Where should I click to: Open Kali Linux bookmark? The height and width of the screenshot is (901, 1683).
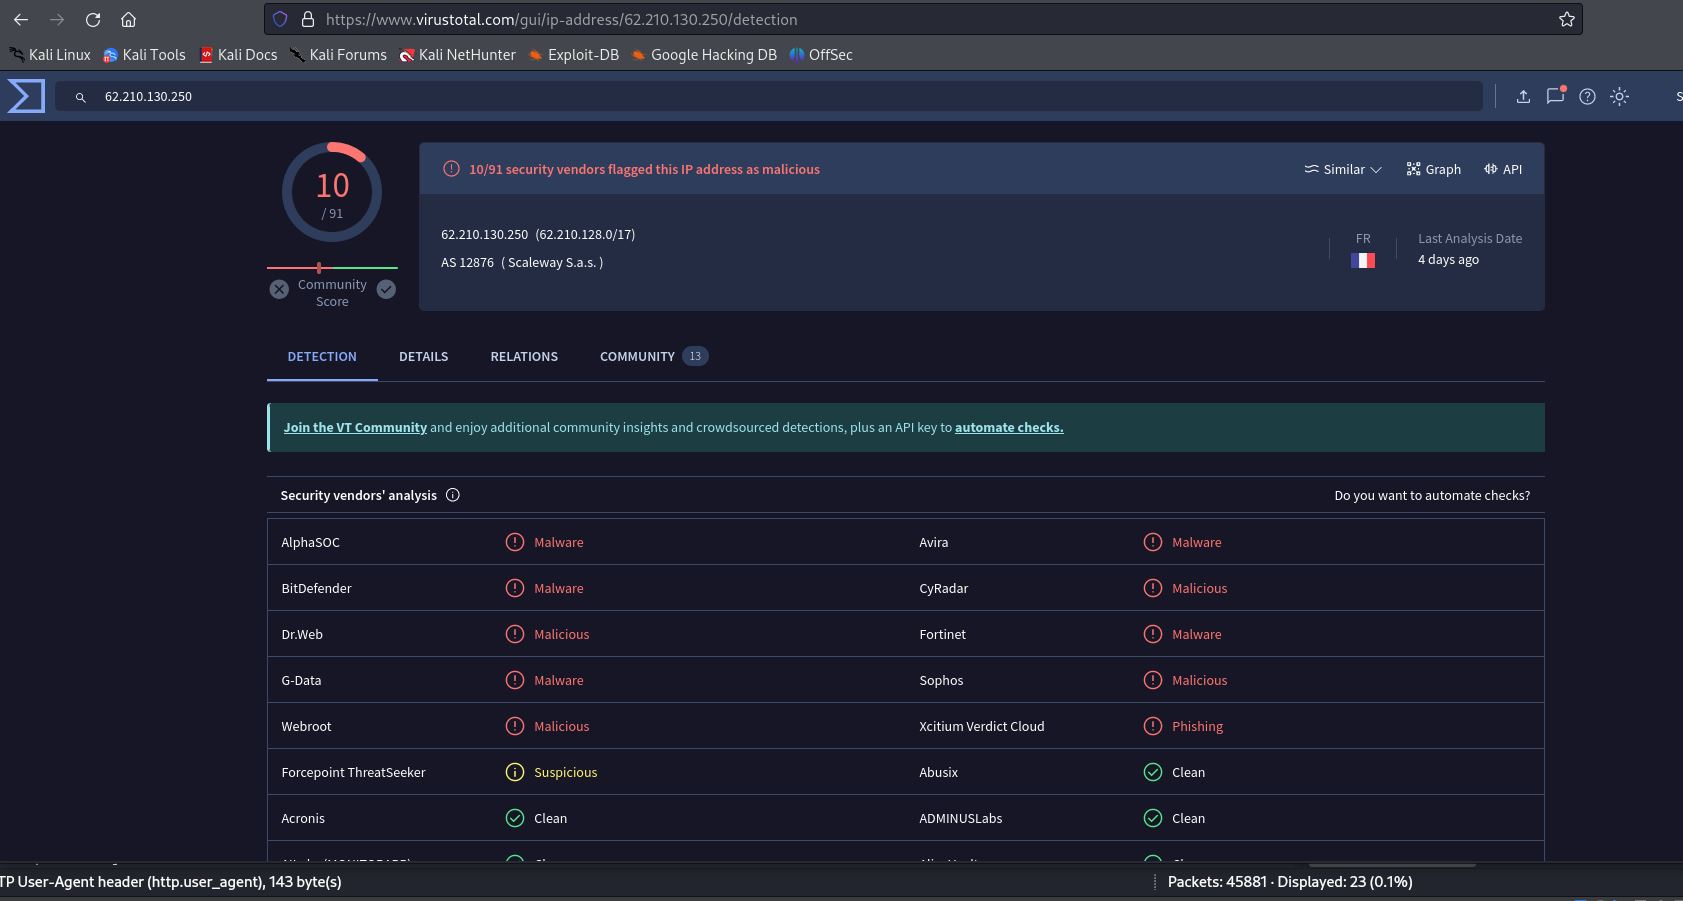click(50, 55)
